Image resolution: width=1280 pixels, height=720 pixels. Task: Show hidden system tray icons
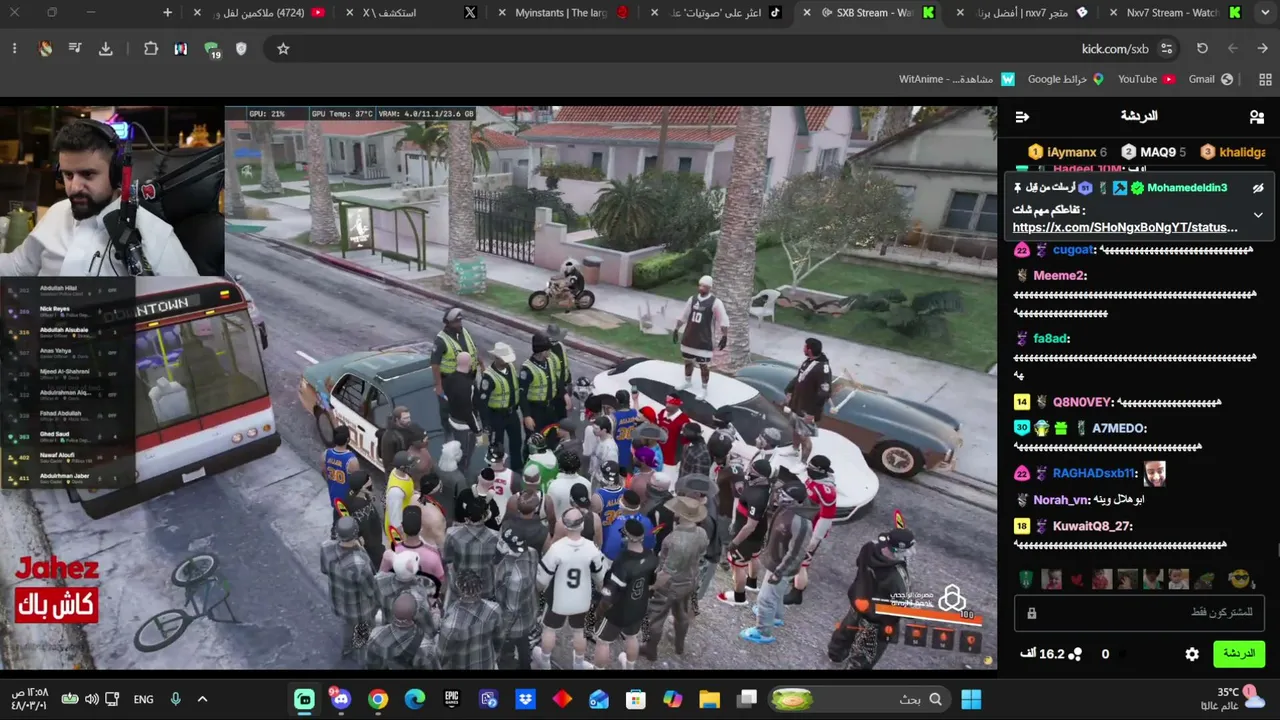click(202, 699)
